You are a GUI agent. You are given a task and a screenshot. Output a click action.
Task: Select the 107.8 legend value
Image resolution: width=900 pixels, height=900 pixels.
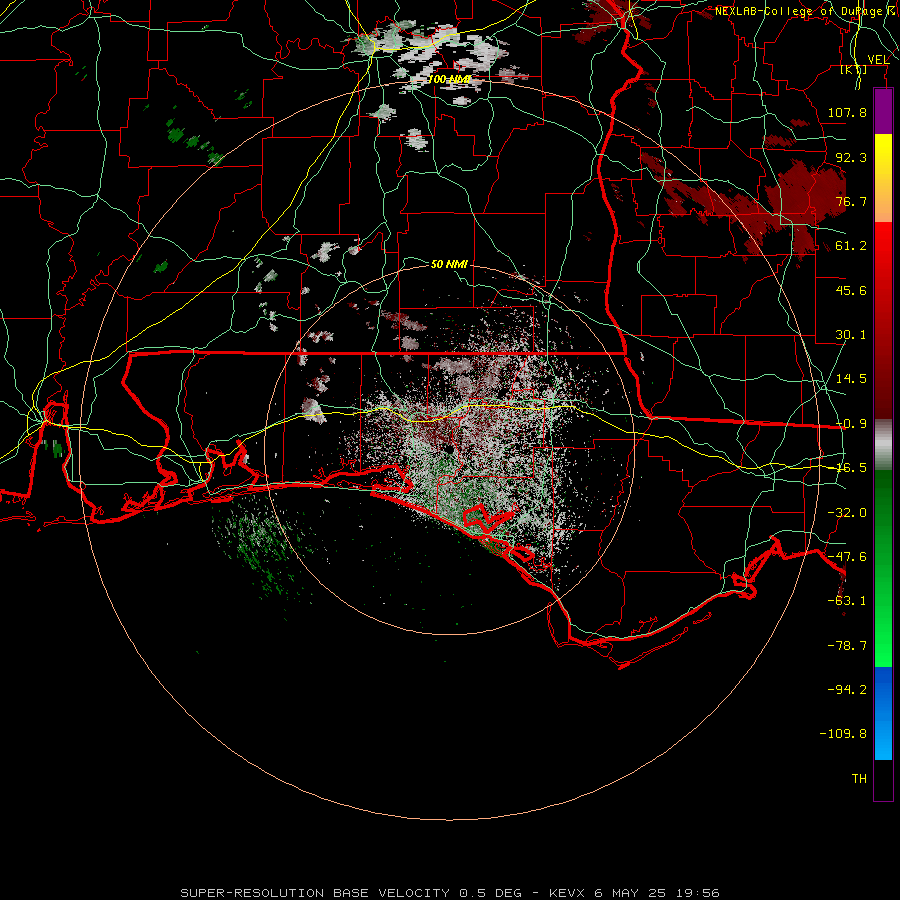click(x=847, y=112)
